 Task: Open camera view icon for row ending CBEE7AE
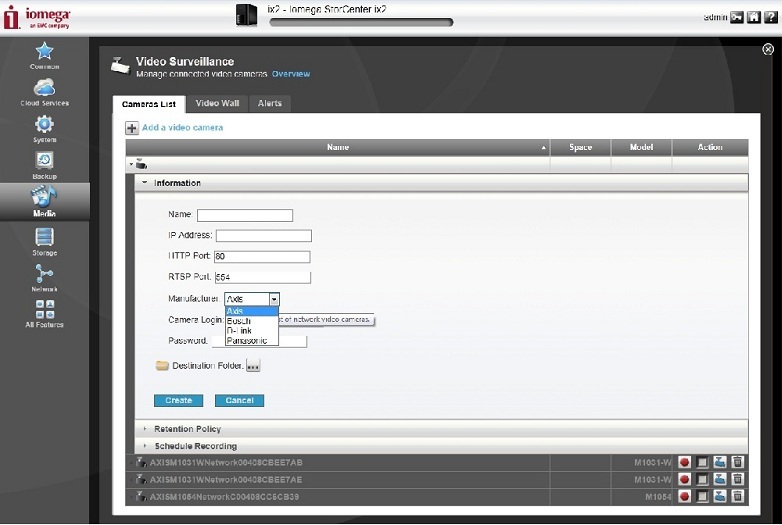[720, 479]
